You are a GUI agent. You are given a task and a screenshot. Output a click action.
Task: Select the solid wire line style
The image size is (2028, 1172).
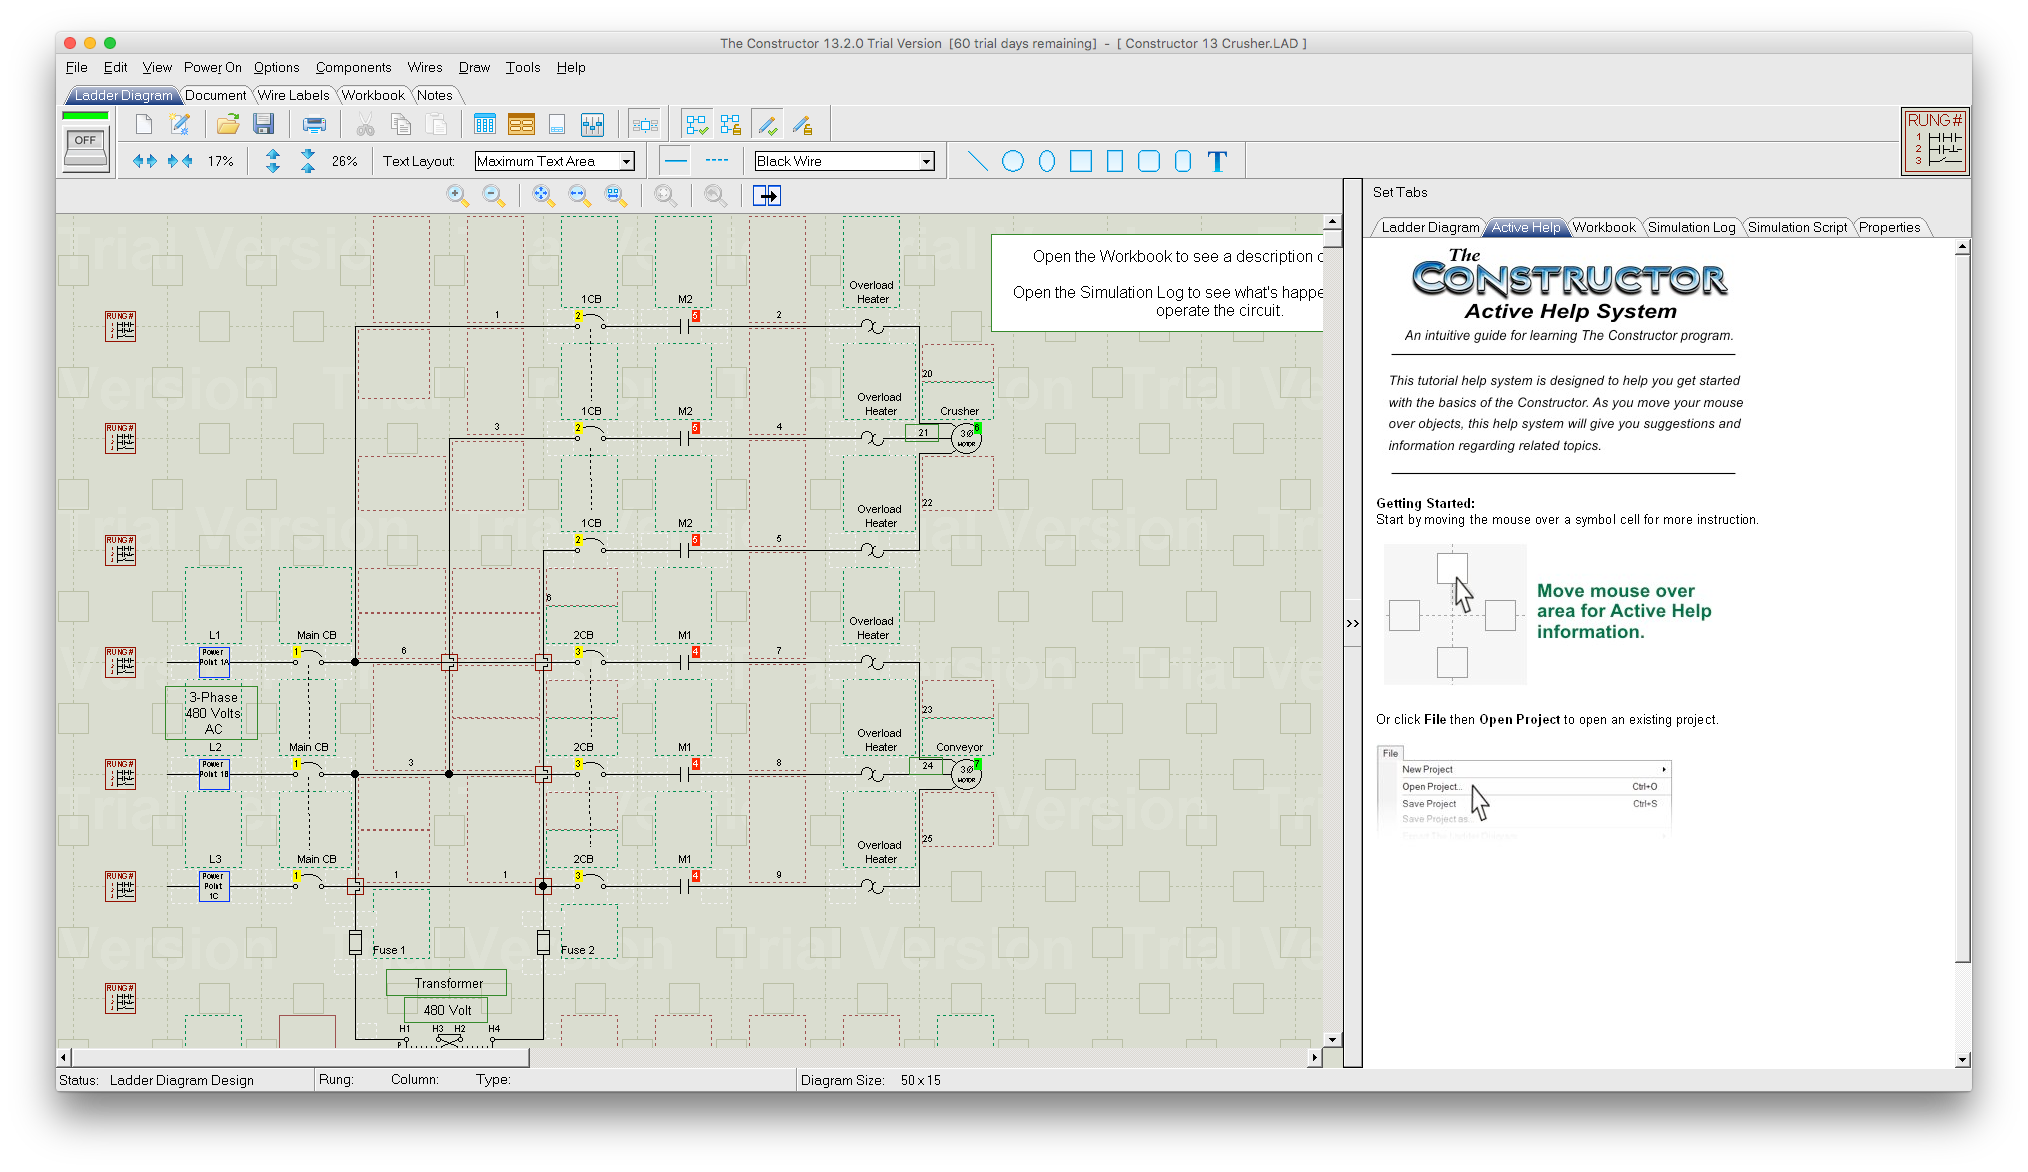coord(676,160)
